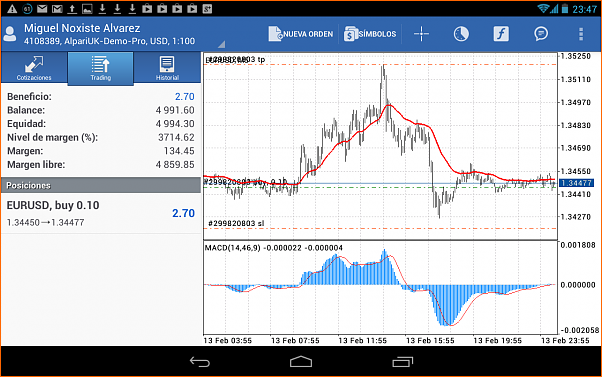Tap the account name Miguel Noxiste Alvarez

[82, 28]
